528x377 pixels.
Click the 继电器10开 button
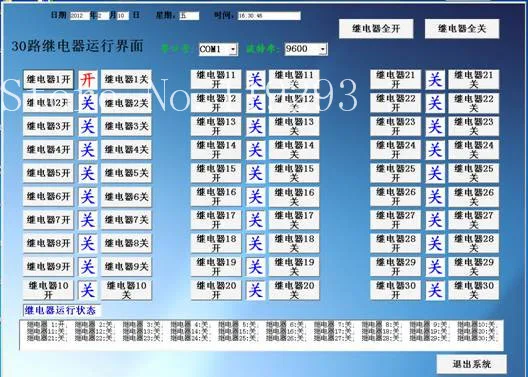48,290
